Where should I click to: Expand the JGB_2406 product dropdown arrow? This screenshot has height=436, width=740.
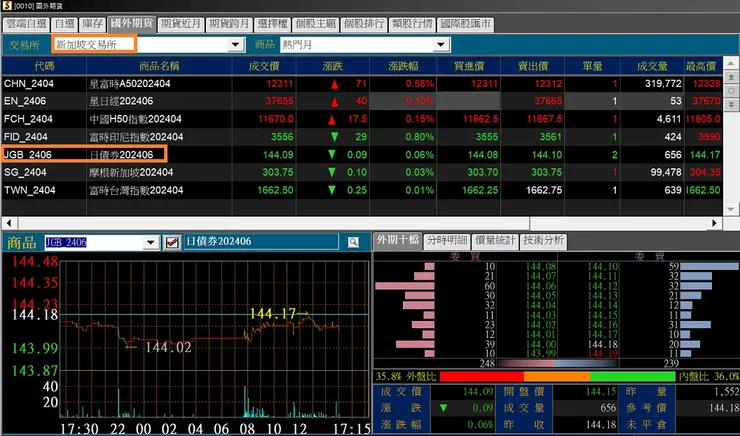click(x=150, y=243)
